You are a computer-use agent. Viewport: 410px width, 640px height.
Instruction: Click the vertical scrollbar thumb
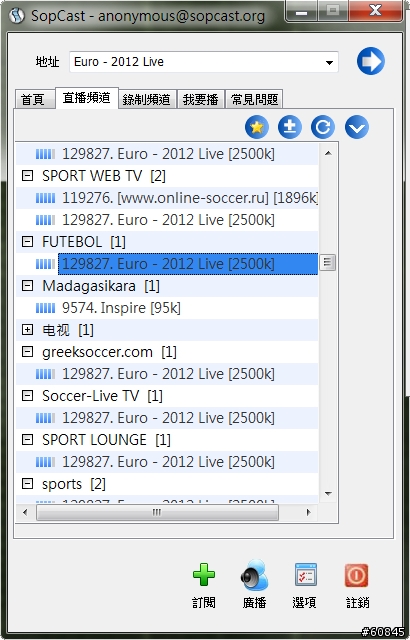click(x=327, y=262)
